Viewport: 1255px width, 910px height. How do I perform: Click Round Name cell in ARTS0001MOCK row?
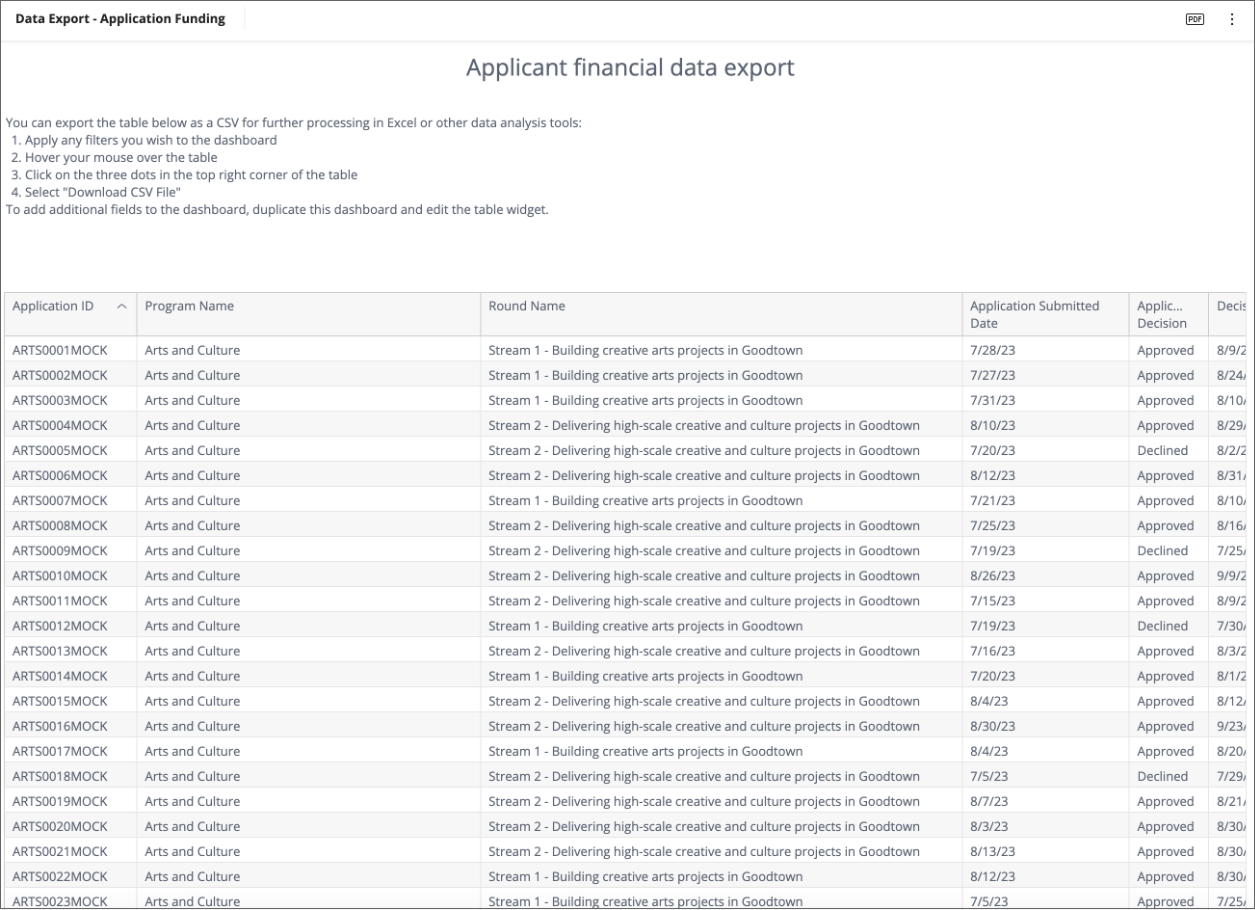point(721,350)
